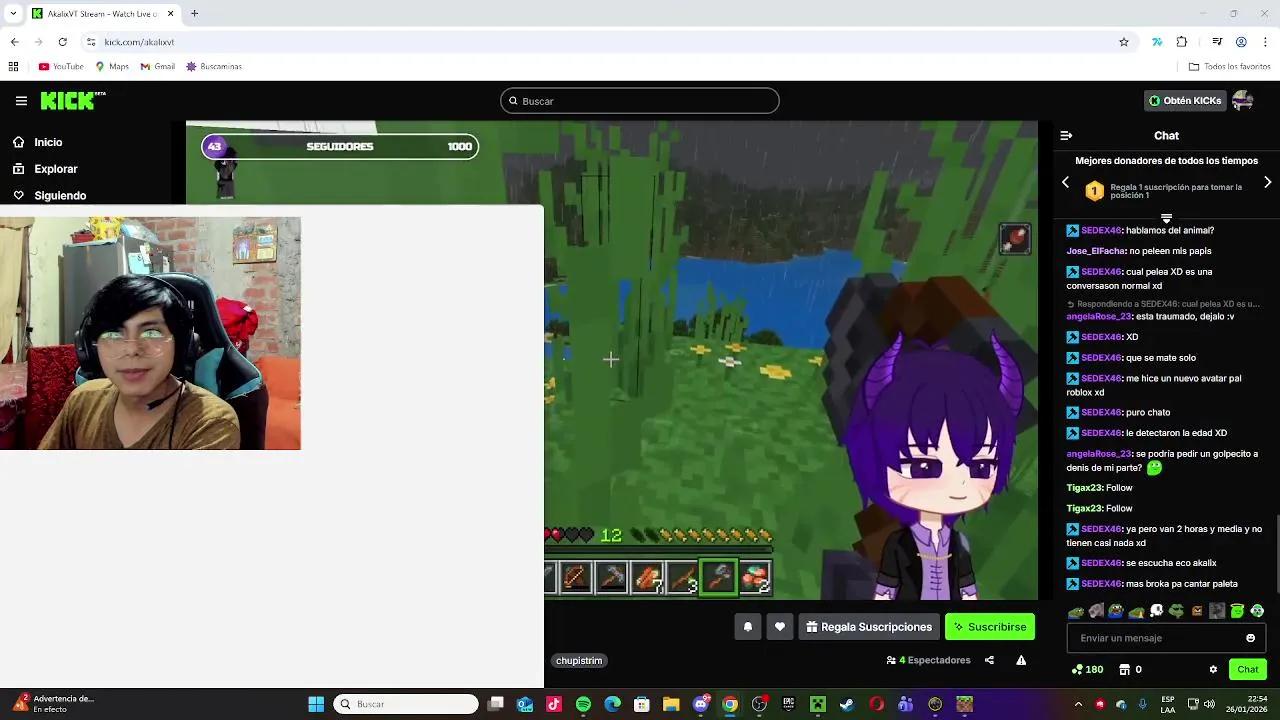Open the emote picker in chat input
The image size is (1280, 720).
(x=1250, y=637)
